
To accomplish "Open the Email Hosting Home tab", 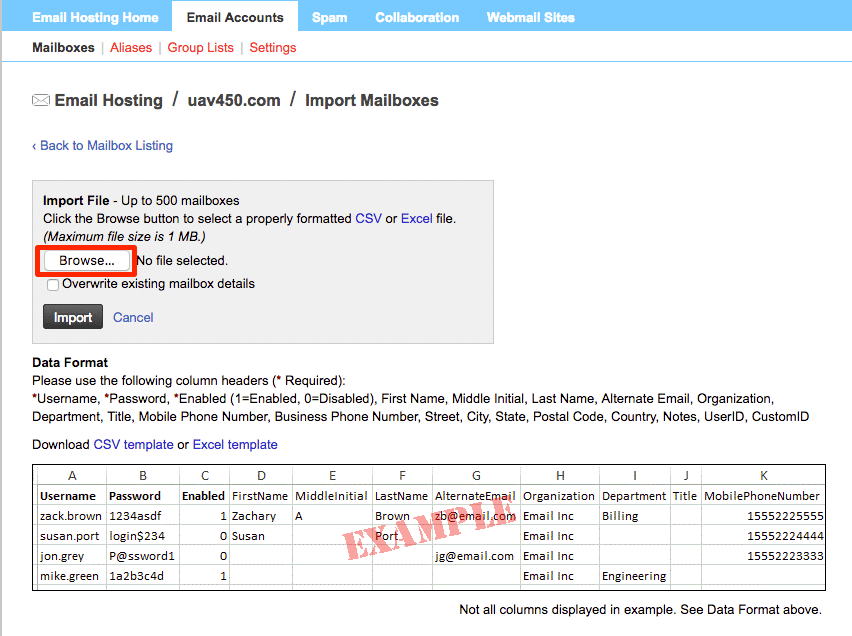I will coord(95,17).
